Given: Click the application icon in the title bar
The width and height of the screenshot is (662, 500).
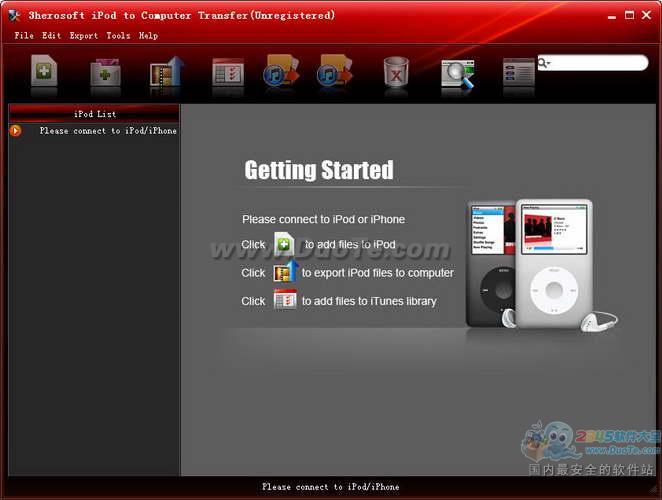Looking at the screenshot, I should [14, 16].
